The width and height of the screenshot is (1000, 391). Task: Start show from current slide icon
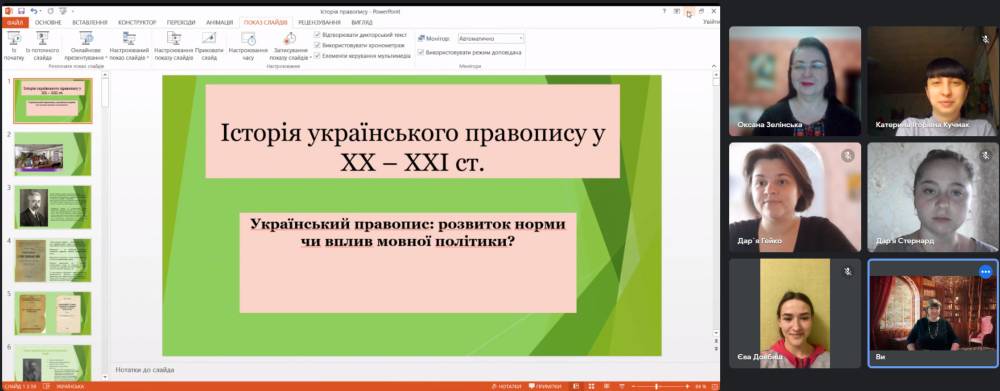click(x=42, y=38)
